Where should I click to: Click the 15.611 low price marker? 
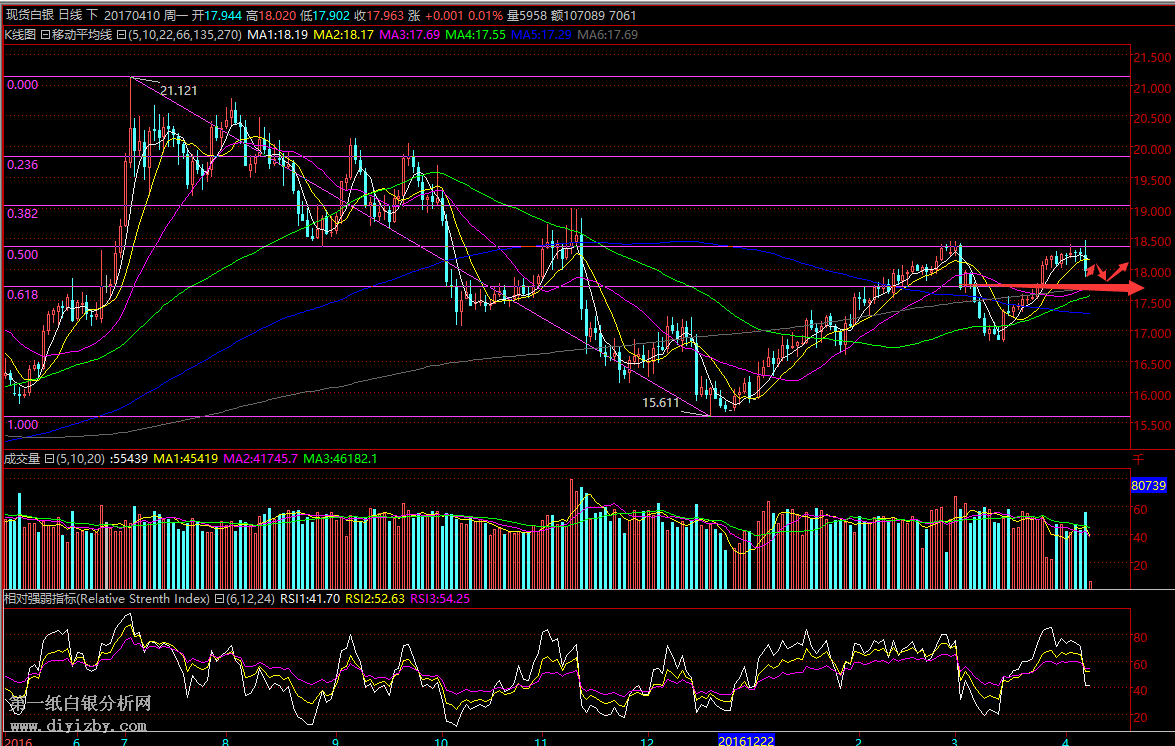coord(661,402)
